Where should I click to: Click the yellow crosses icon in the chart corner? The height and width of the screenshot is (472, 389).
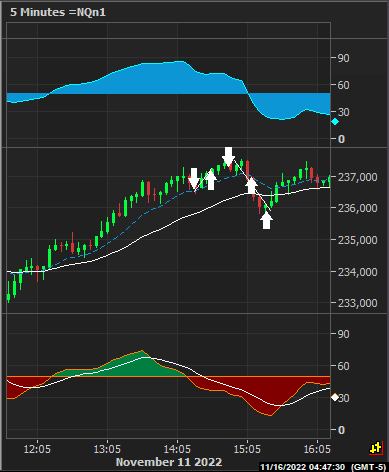coord(376,449)
